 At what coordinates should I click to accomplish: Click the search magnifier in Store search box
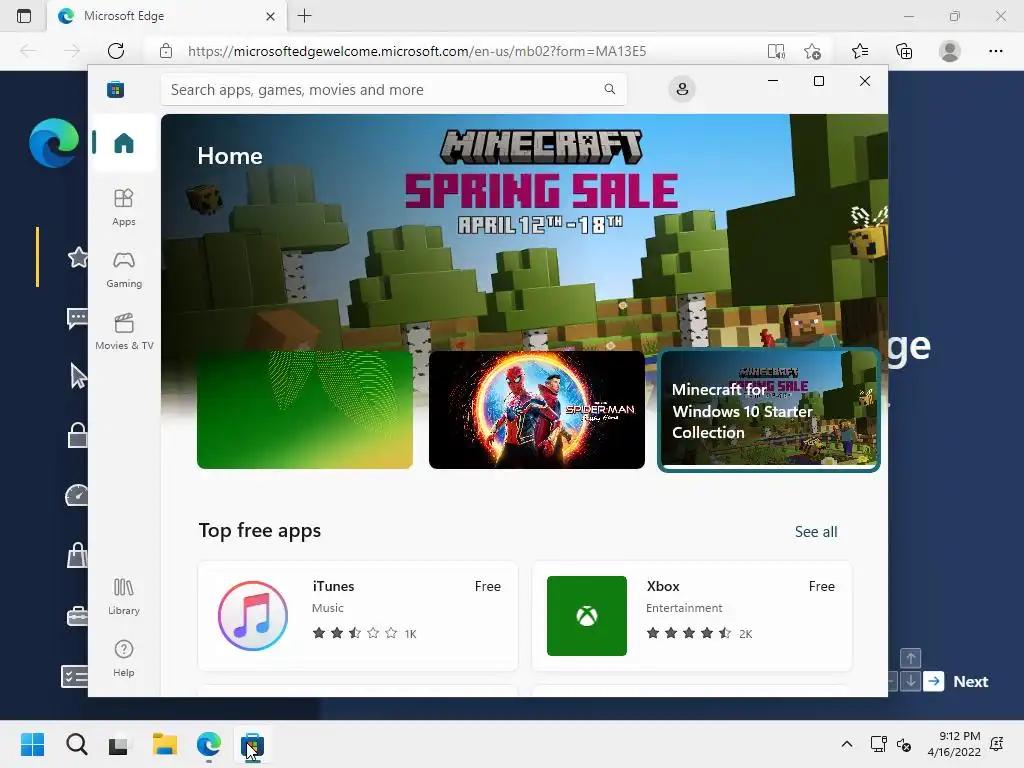click(609, 89)
